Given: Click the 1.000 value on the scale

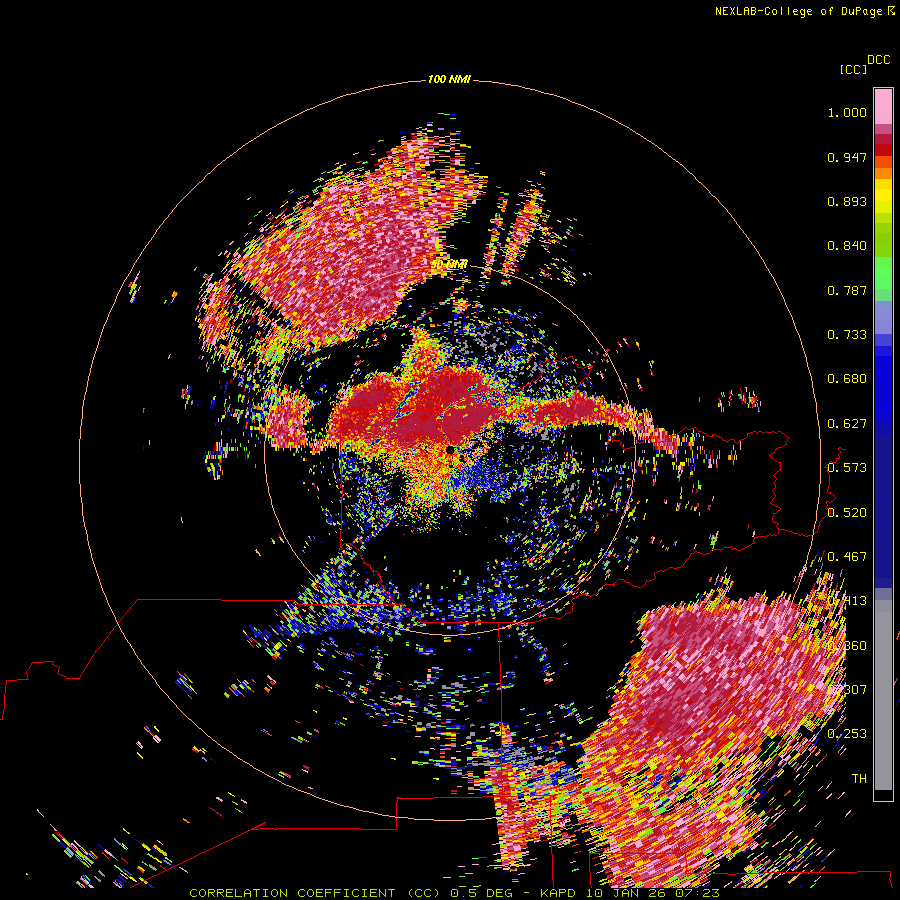Looking at the screenshot, I should 847,113.
